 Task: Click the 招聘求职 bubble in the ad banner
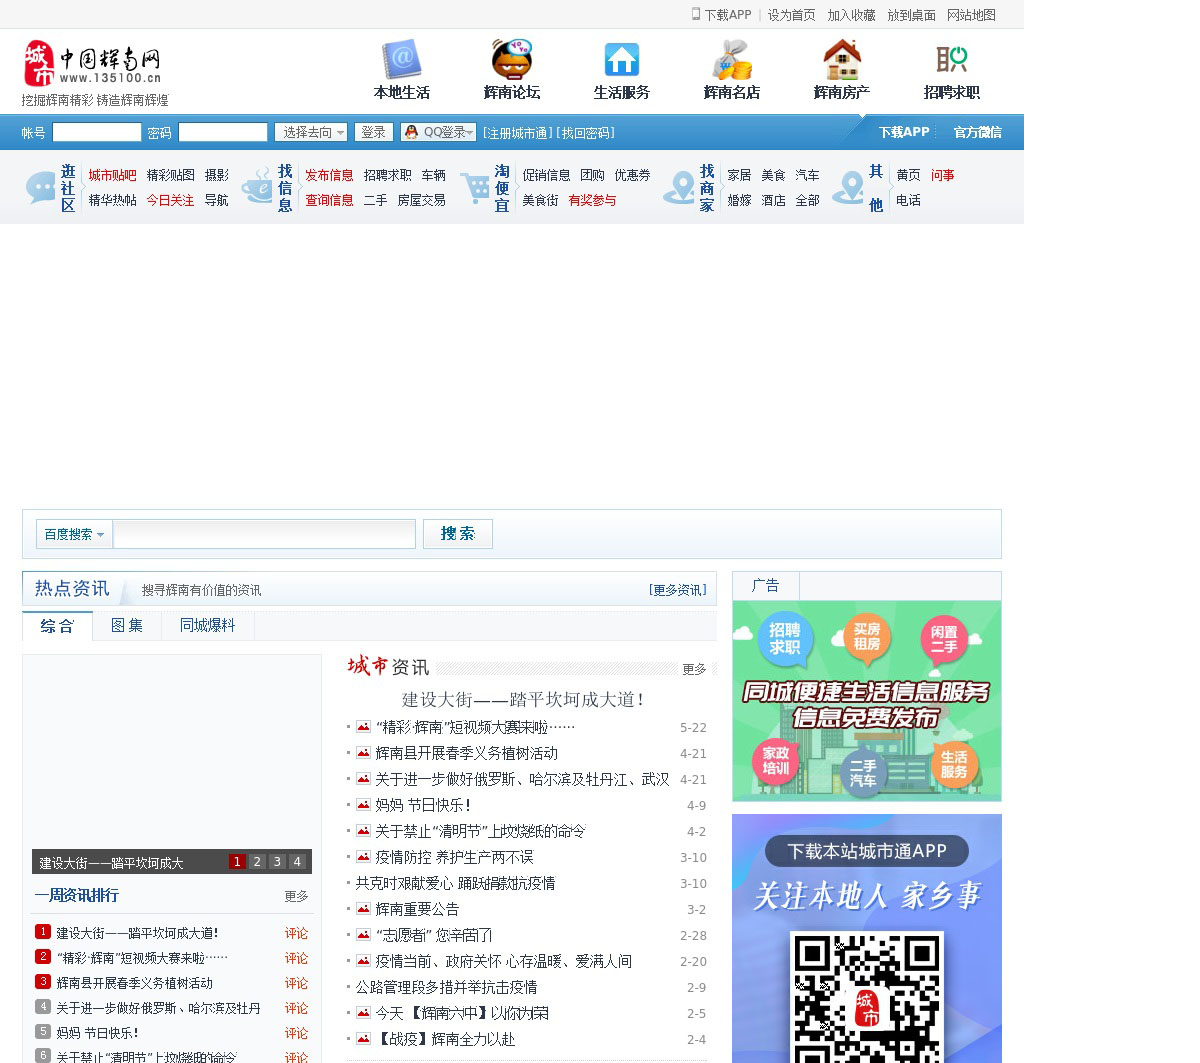tap(784, 638)
